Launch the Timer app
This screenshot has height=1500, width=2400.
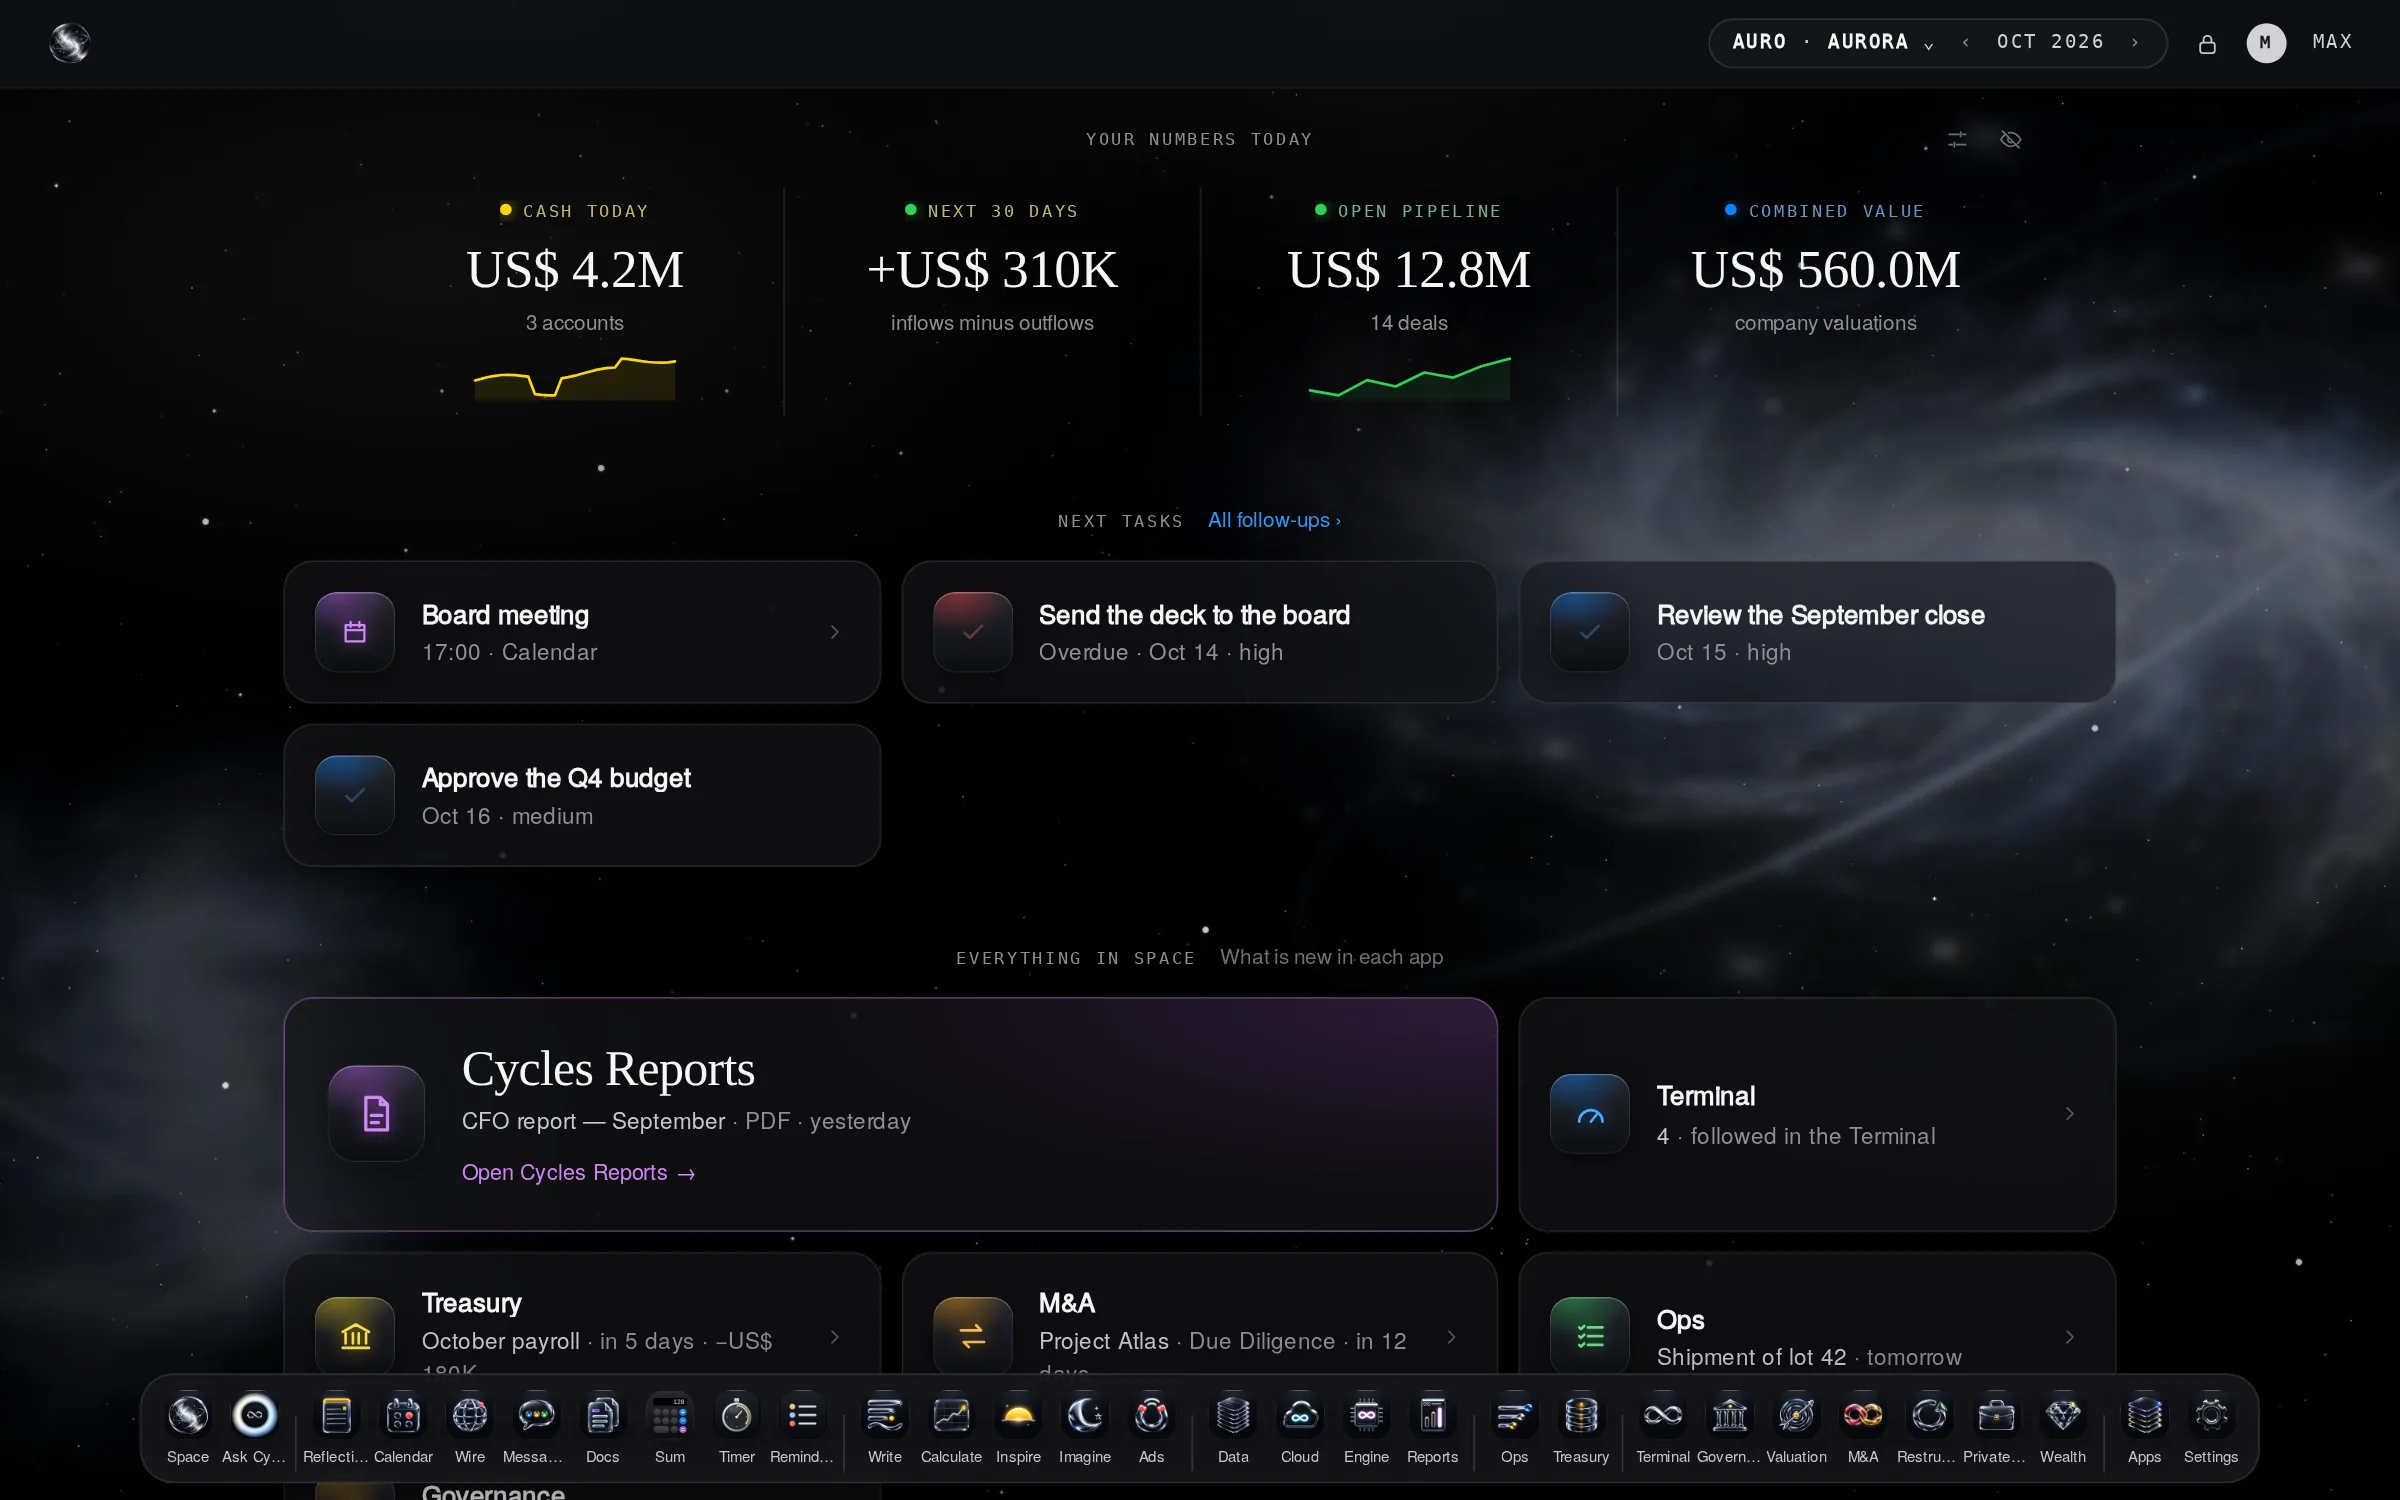(736, 1416)
